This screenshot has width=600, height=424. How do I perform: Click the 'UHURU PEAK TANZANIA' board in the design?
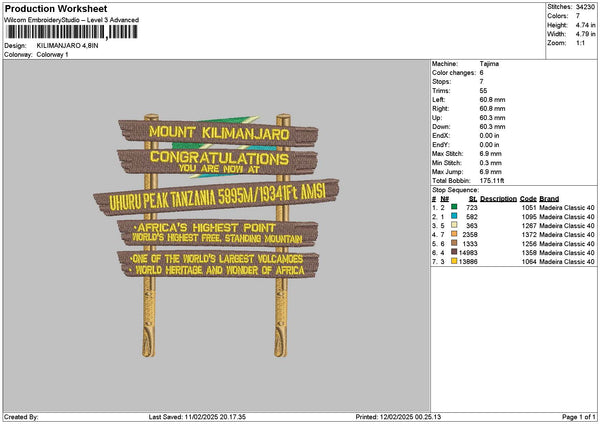coord(217,197)
